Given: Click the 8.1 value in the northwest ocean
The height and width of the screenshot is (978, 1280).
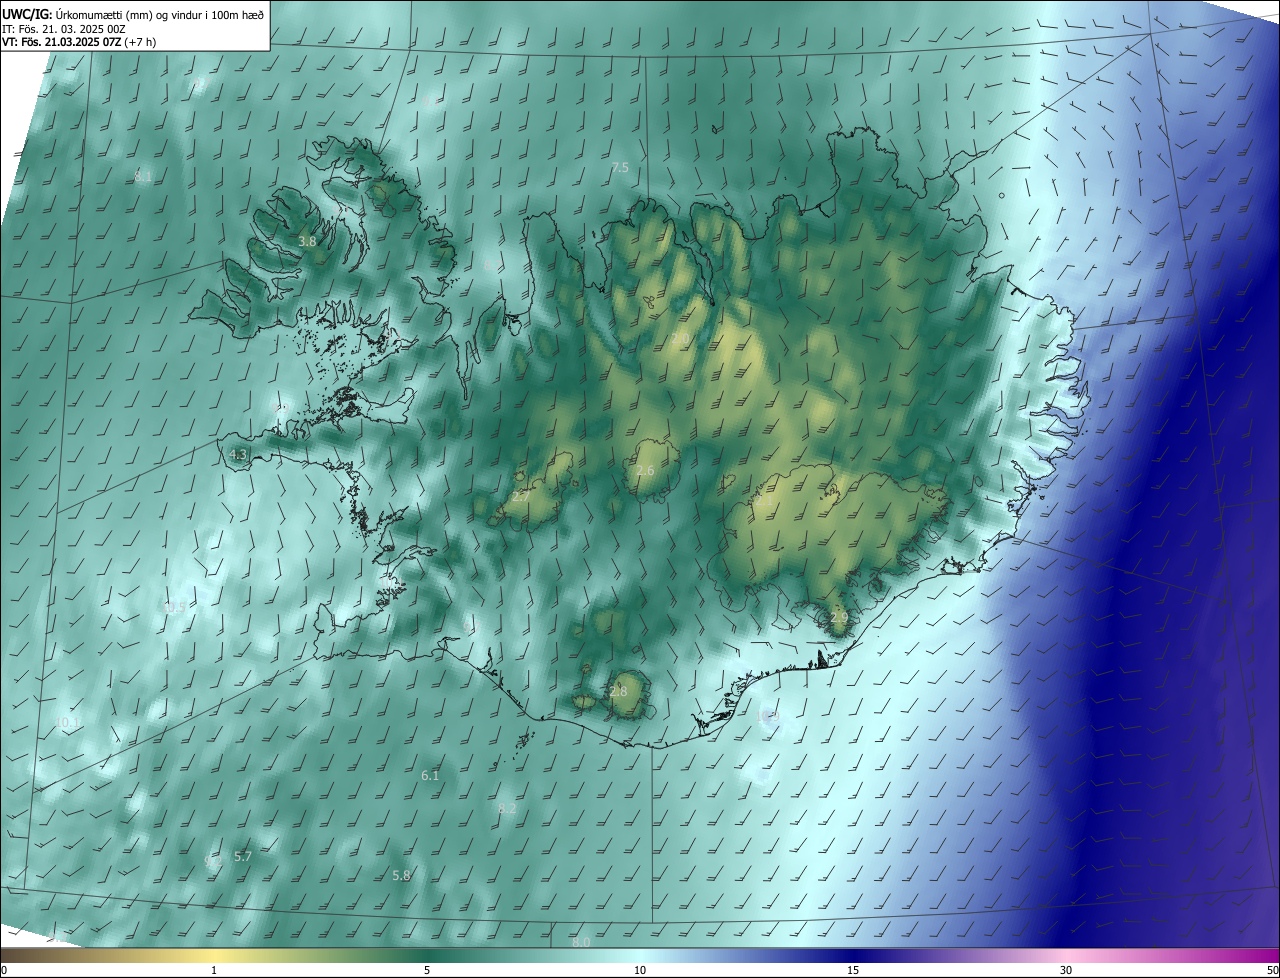Looking at the screenshot, I should (143, 176).
